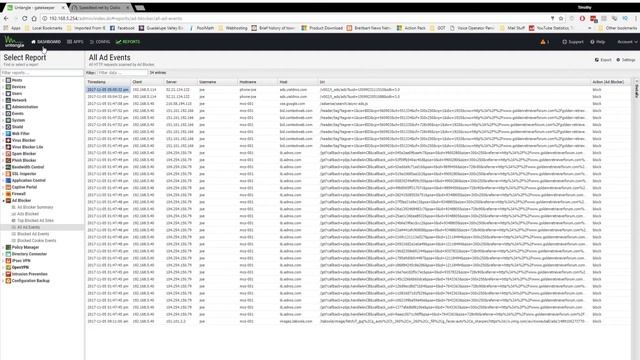
Task: Click the Configuration Backup icon
Action: pos(8,281)
